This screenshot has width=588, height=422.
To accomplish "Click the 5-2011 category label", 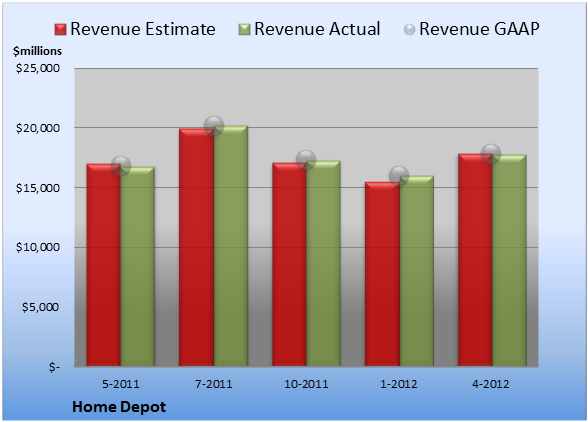I will (x=121, y=384).
